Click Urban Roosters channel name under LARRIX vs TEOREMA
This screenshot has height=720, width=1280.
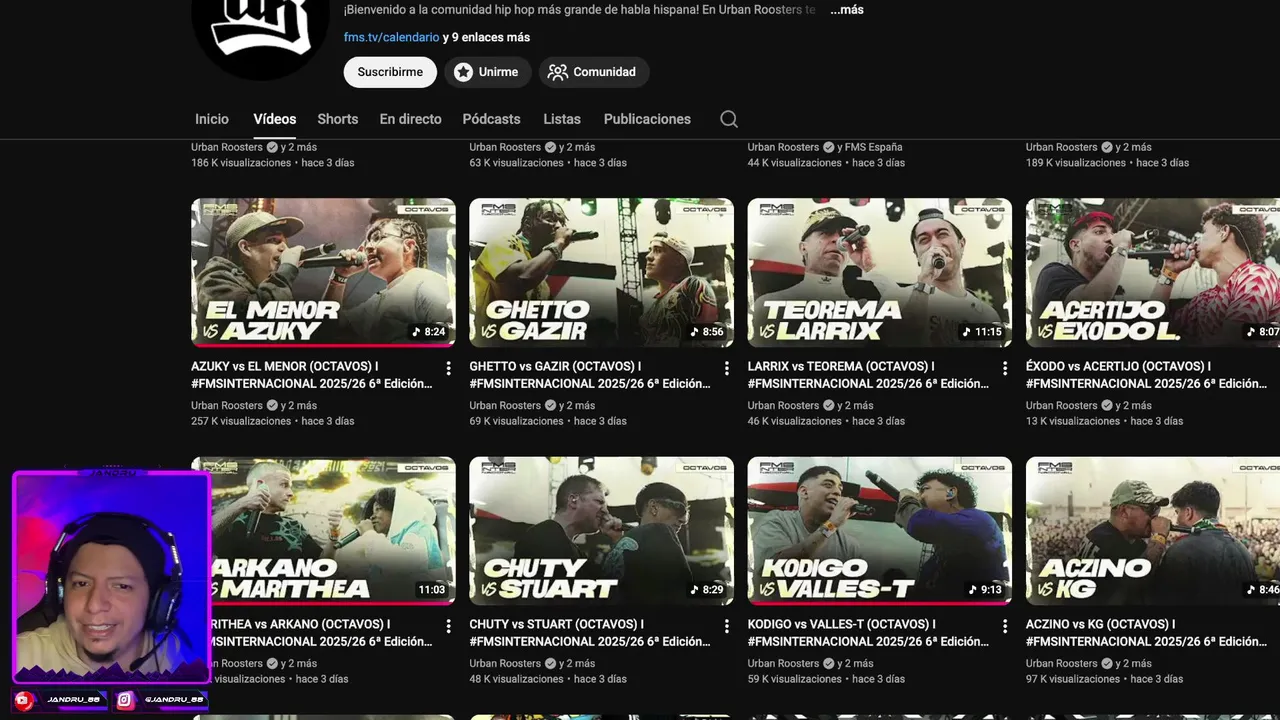pos(783,405)
